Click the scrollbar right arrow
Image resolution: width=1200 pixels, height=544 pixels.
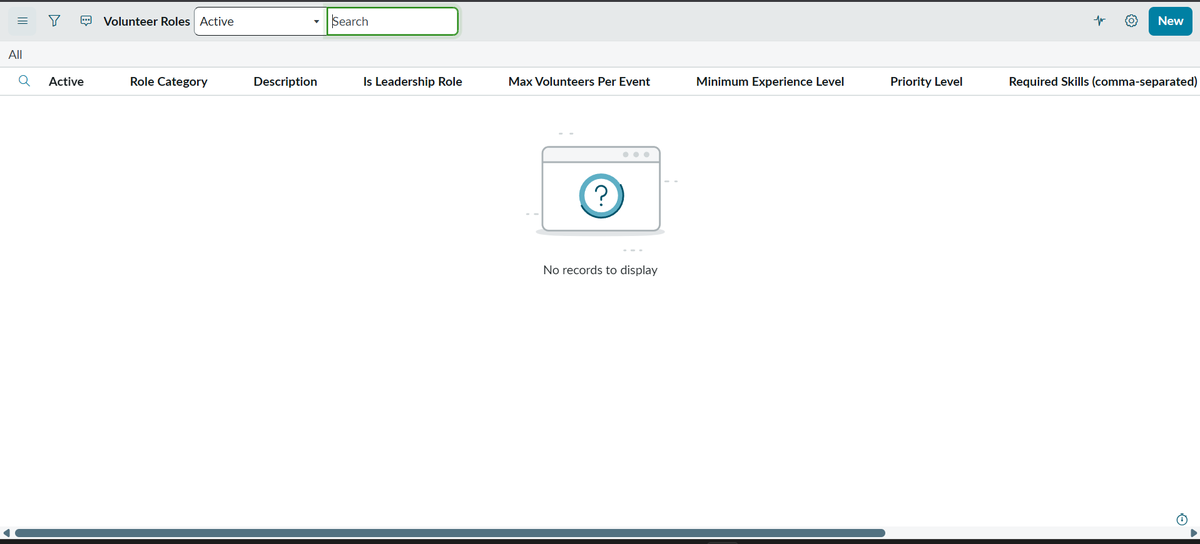(1193, 533)
